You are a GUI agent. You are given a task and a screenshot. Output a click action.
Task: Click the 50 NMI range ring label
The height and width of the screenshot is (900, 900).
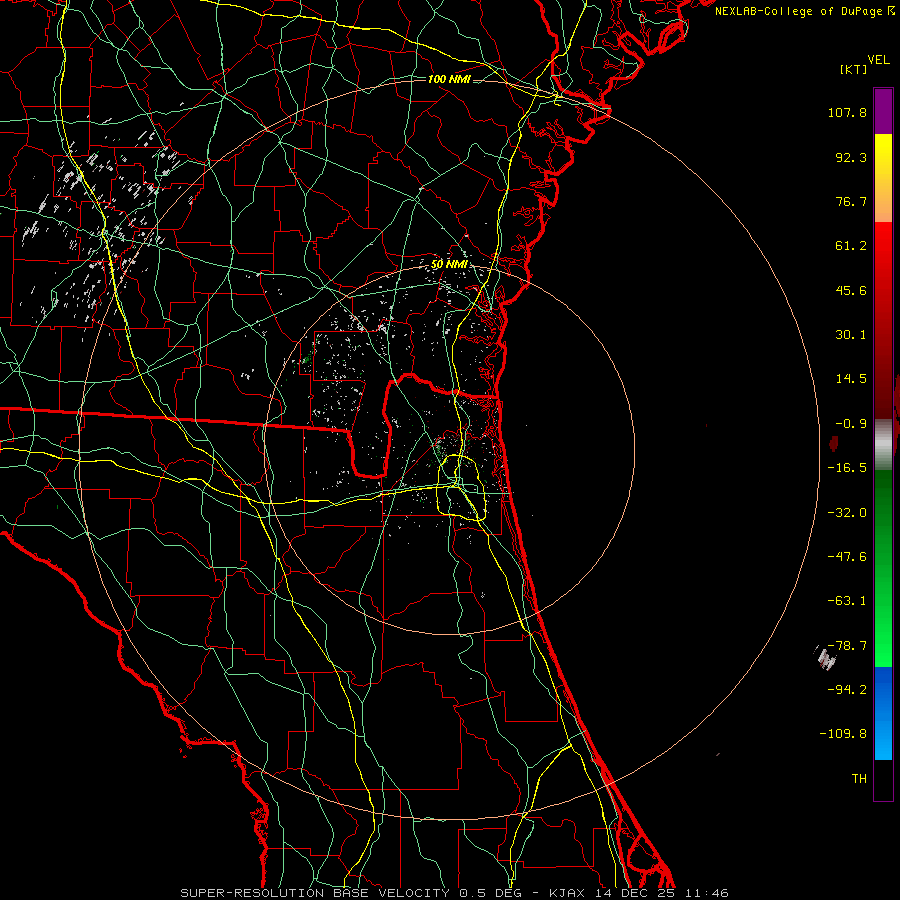[449, 265]
